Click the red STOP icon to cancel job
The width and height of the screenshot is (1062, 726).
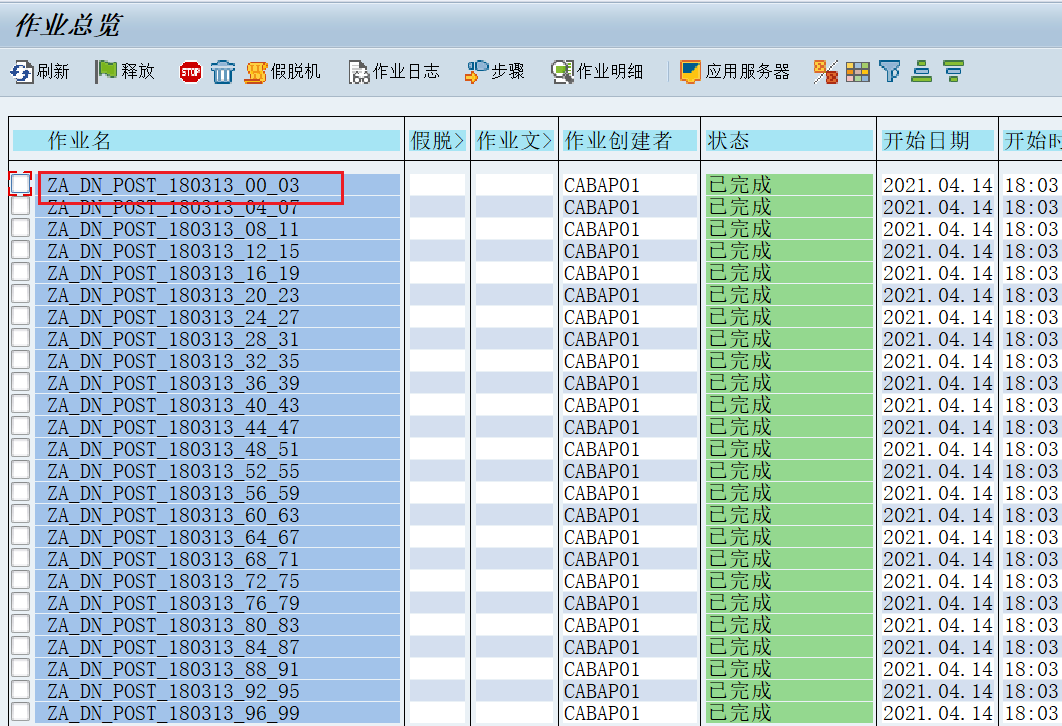click(x=190, y=71)
